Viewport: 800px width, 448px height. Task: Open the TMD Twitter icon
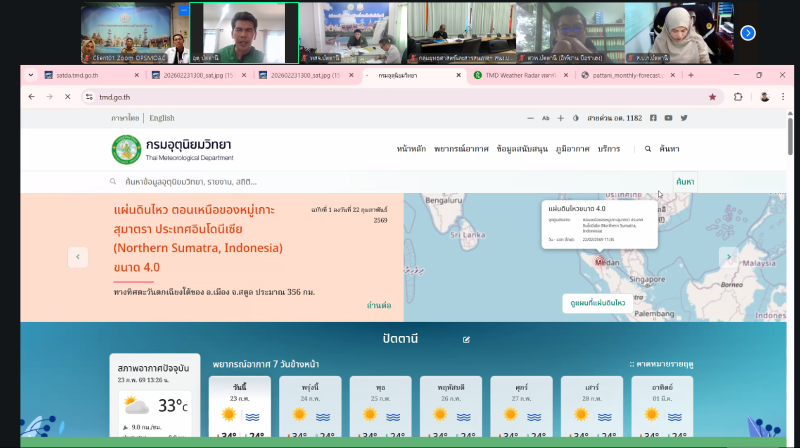tap(684, 118)
